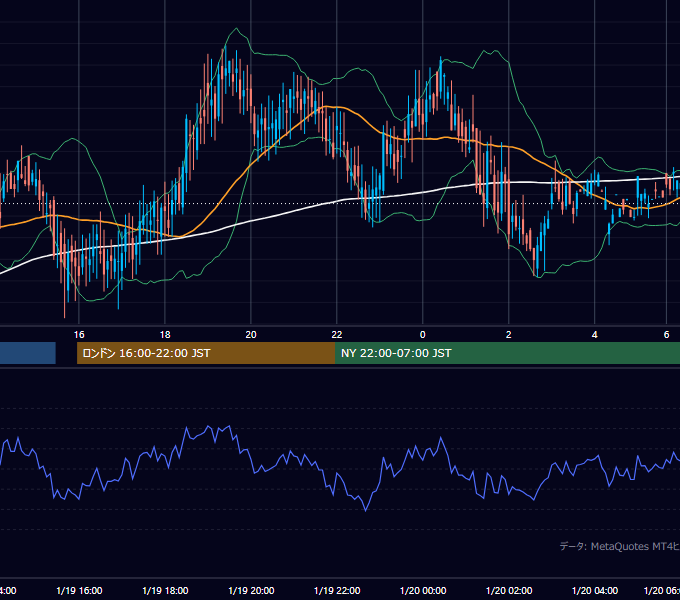Click the "1/19 18:00" date label

click(165, 590)
